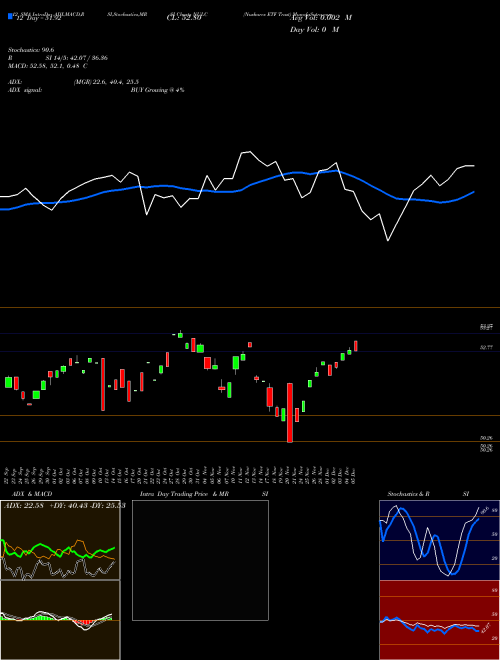Click the peak of the white price line
The height and width of the screenshot is (660, 500).
tap(250, 152)
